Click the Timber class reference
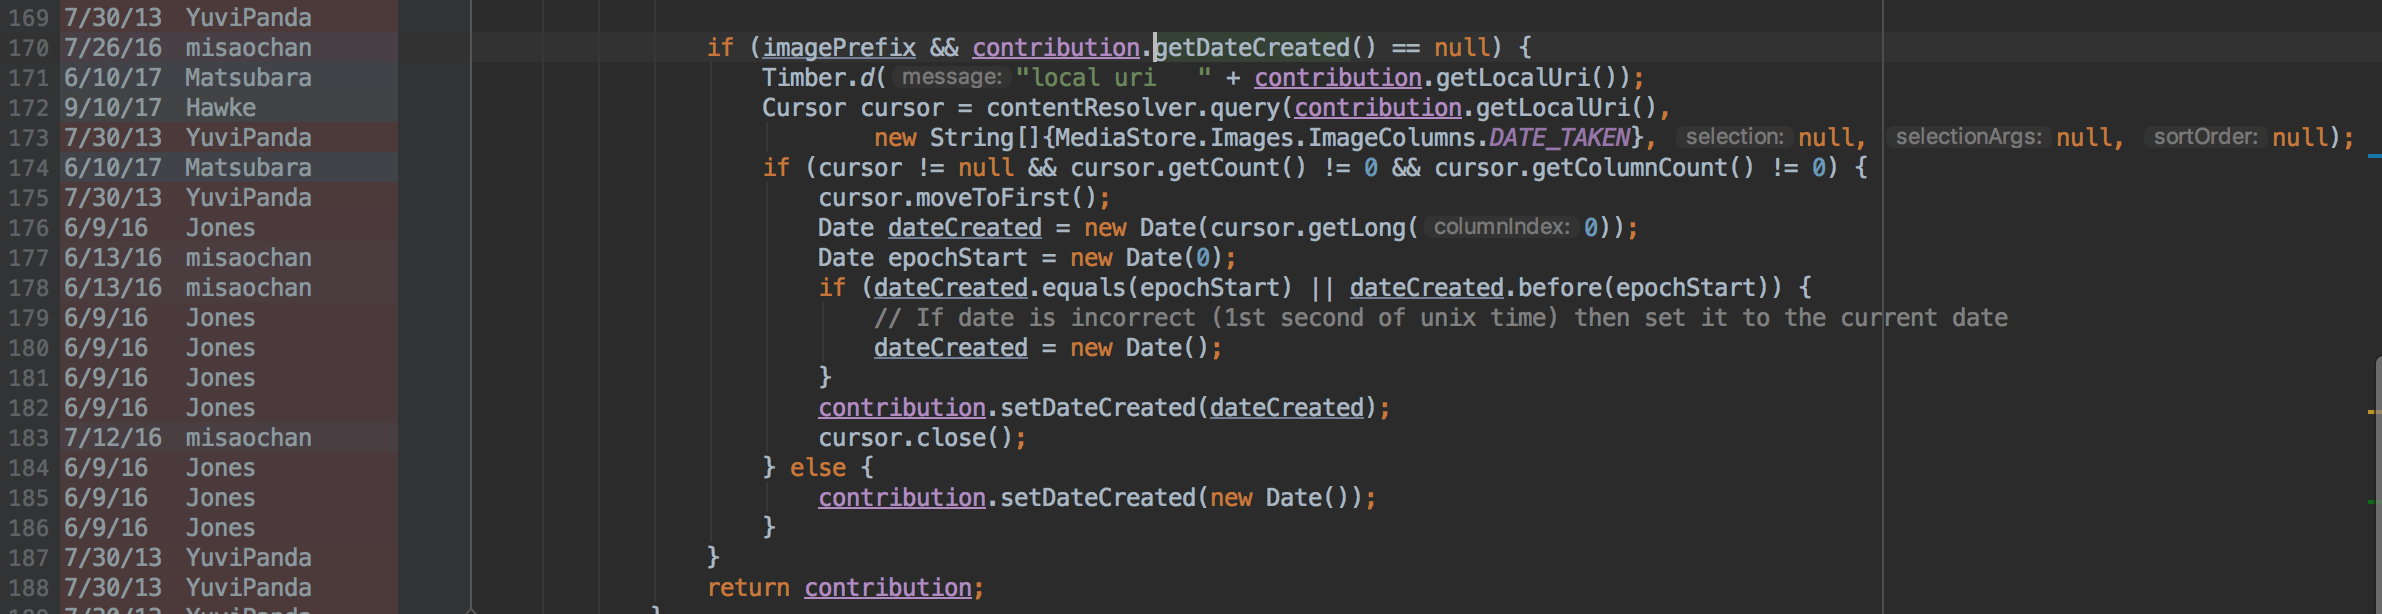 803,77
